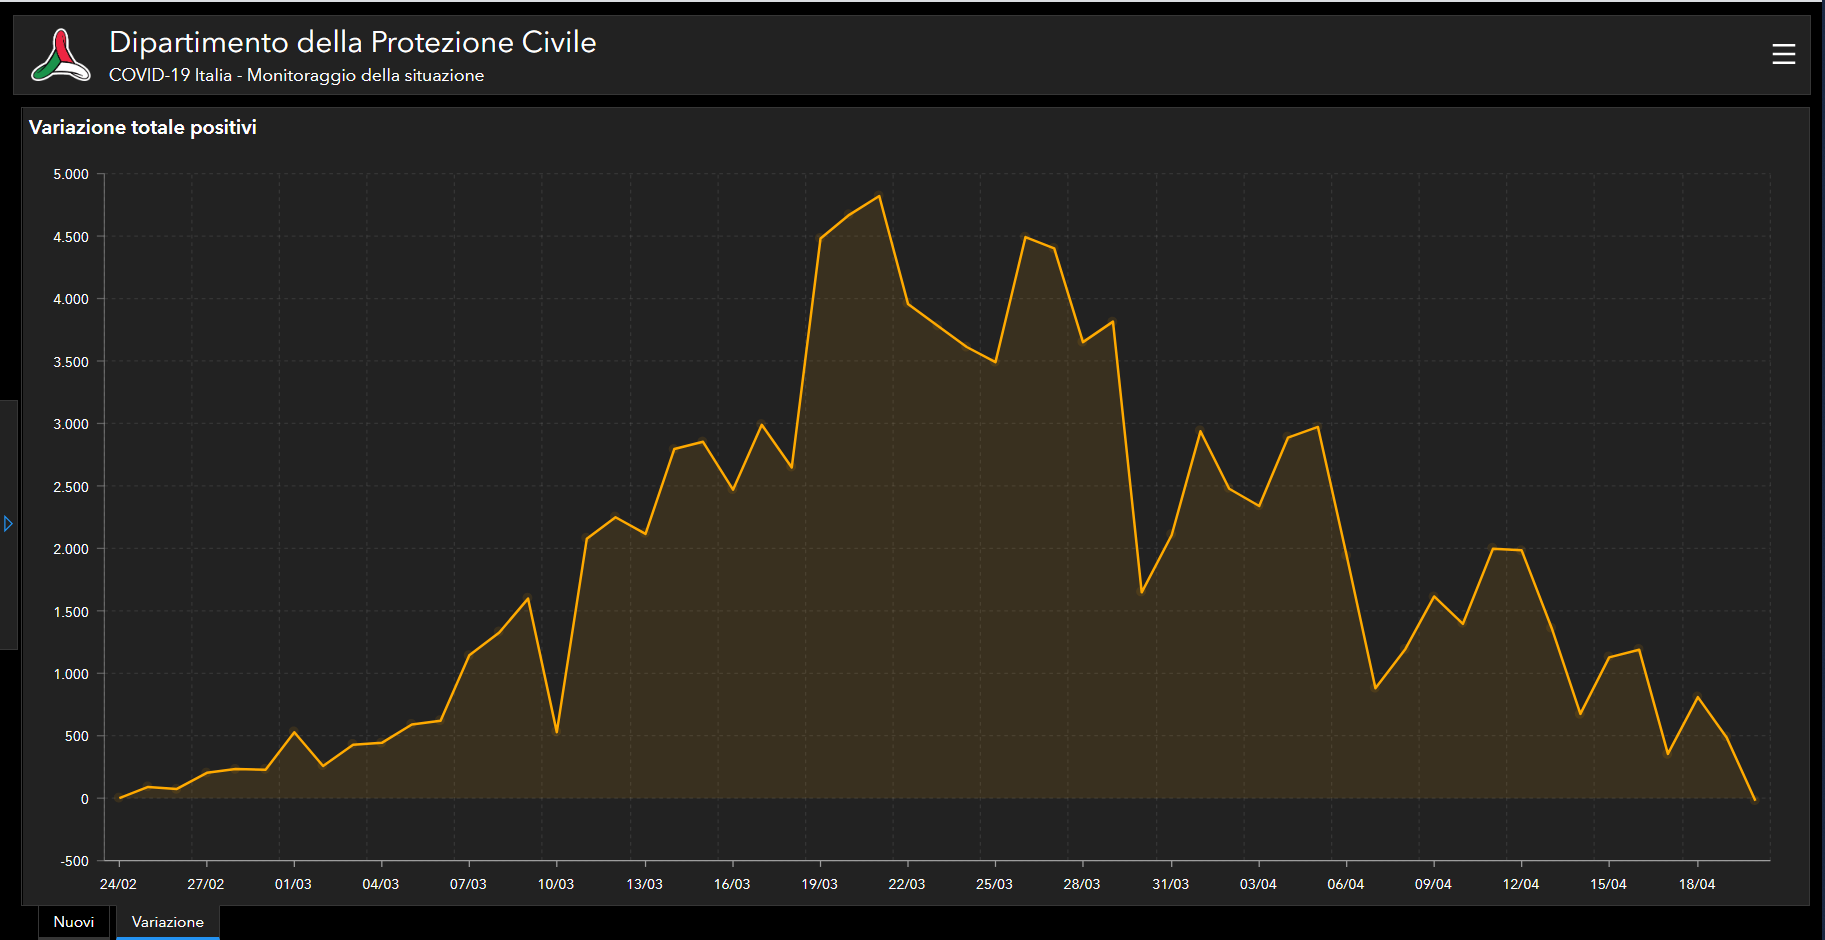Click the highest peak data point near 4.800
This screenshot has height=940, width=1825.
tap(879, 196)
